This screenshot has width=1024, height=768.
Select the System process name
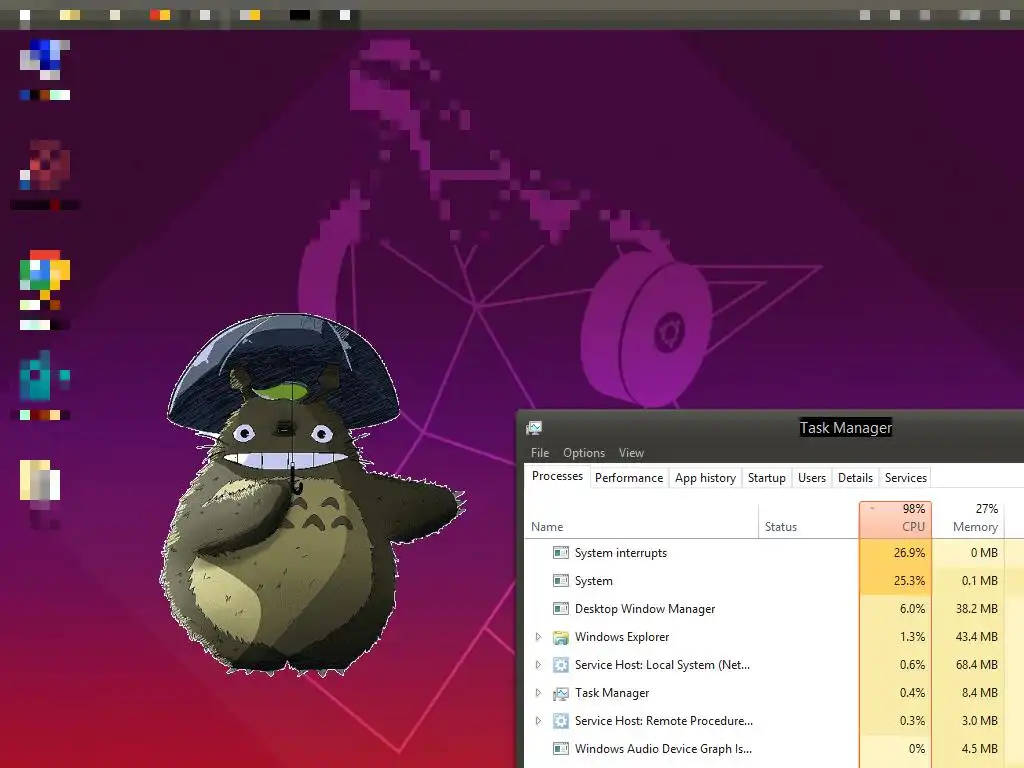[594, 581]
